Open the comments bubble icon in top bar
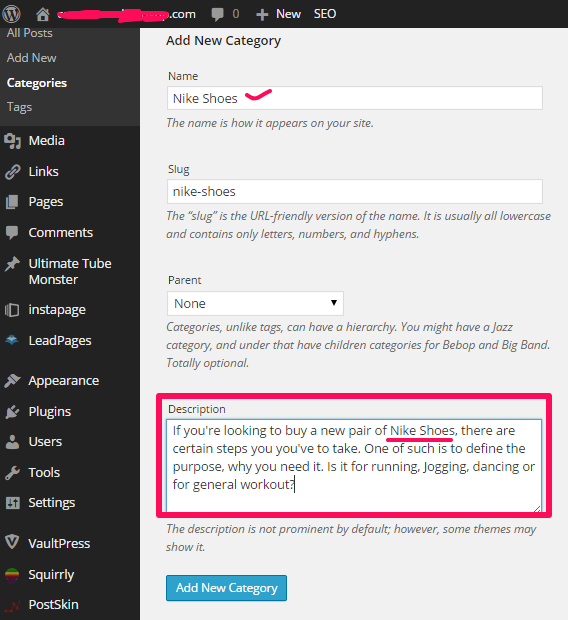 click(x=217, y=14)
